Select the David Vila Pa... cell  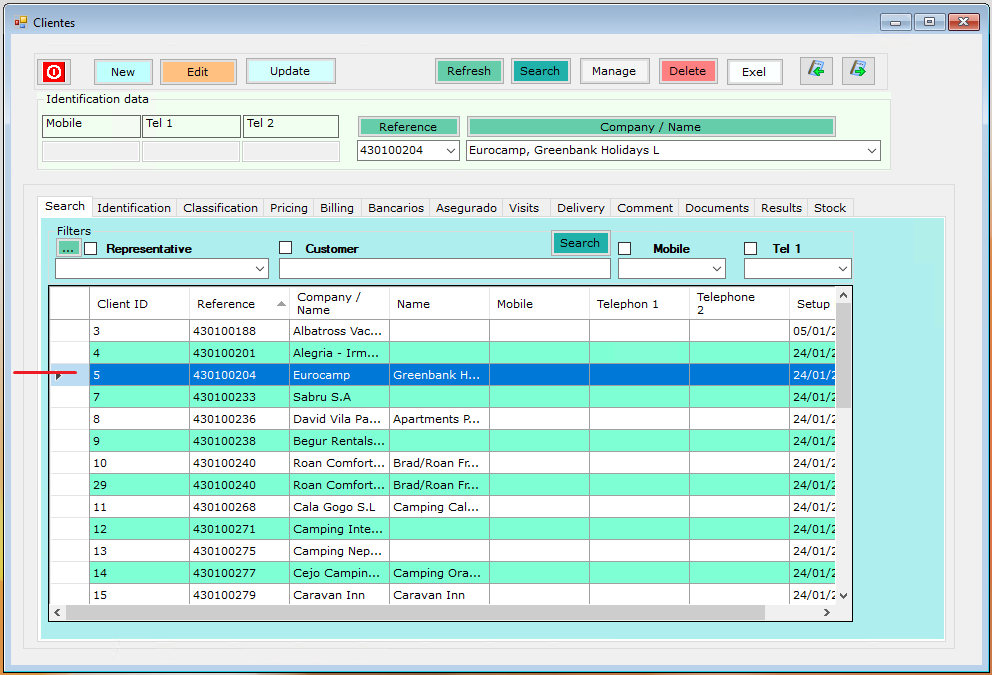339,419
